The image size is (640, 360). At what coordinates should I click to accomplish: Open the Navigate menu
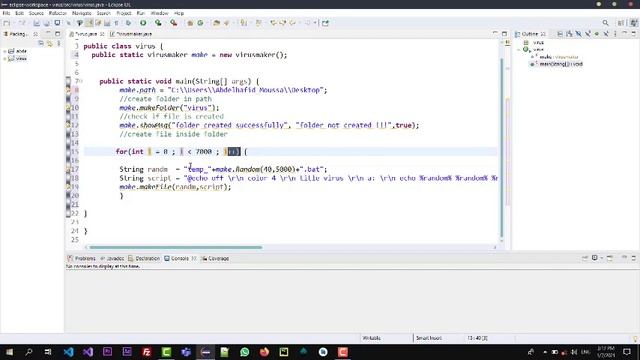click(82, 13)
